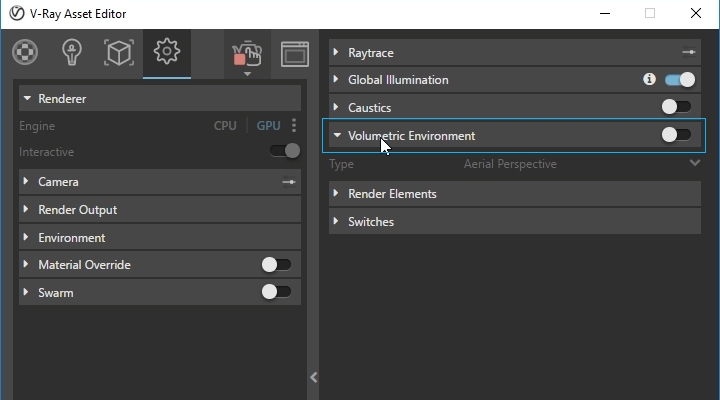Open the frame buffer window icon
The image size is (720, 400).
293,53
